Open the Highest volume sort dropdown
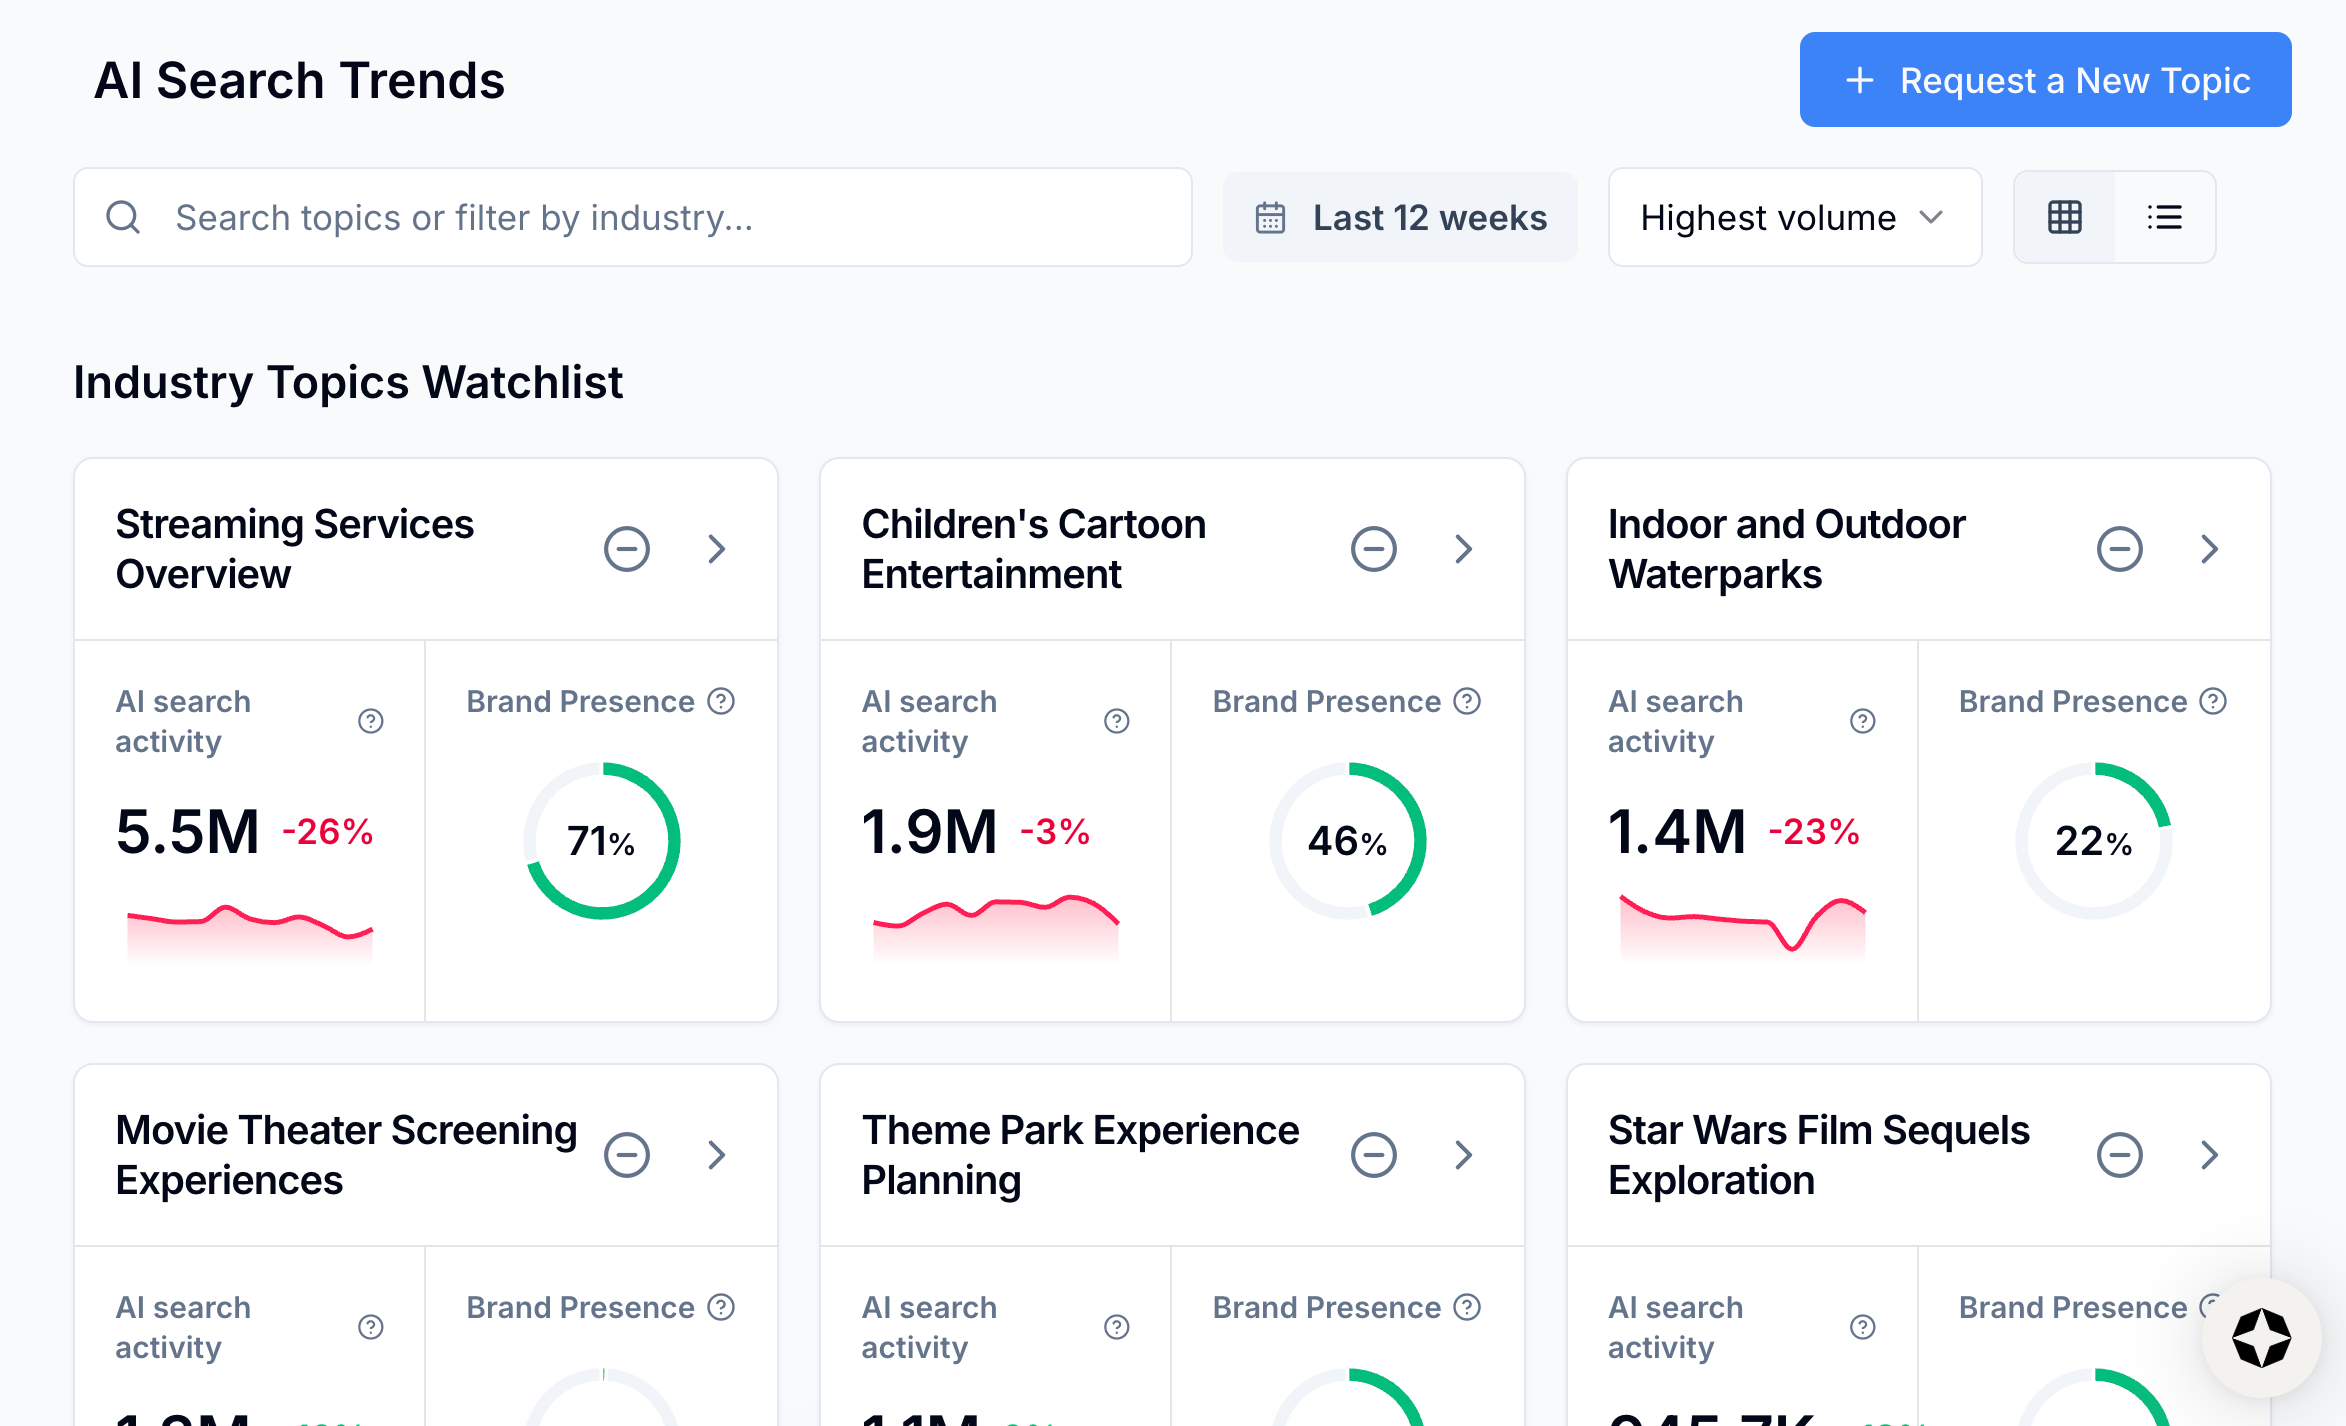Screen dimensions: 2346x1426 1794,217
